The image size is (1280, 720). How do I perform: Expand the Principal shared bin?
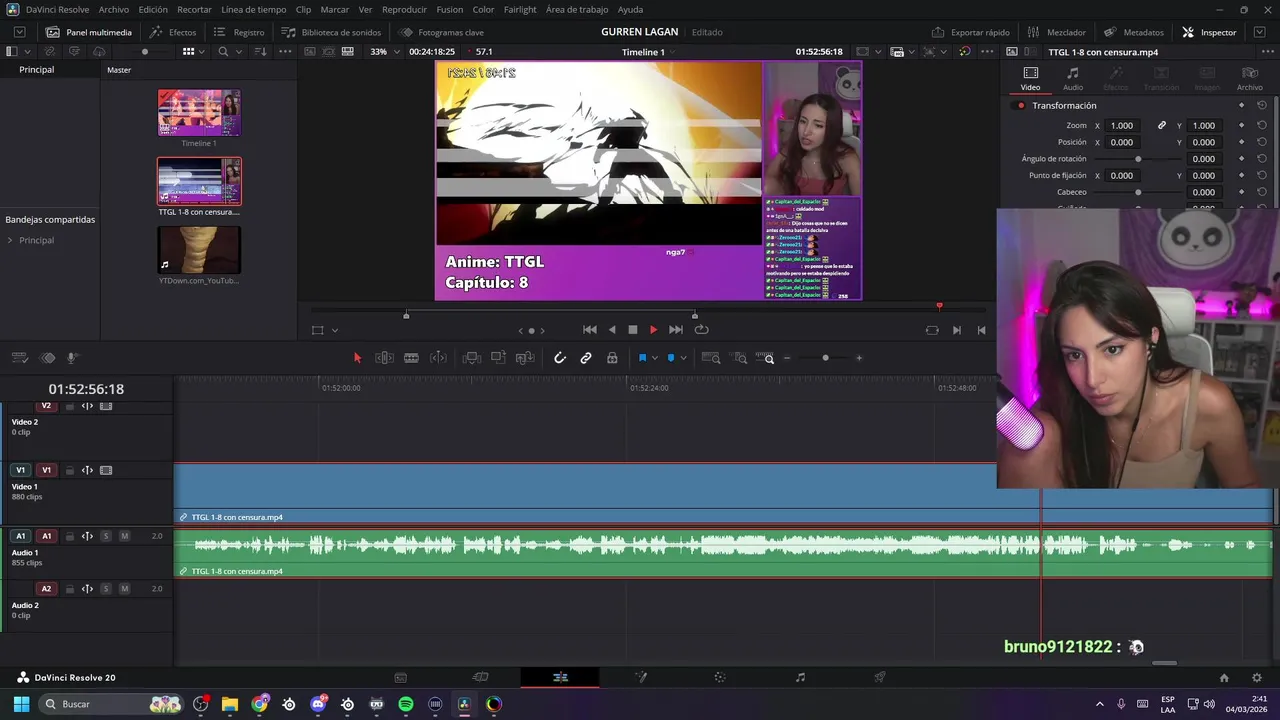(x=10, y=240)
